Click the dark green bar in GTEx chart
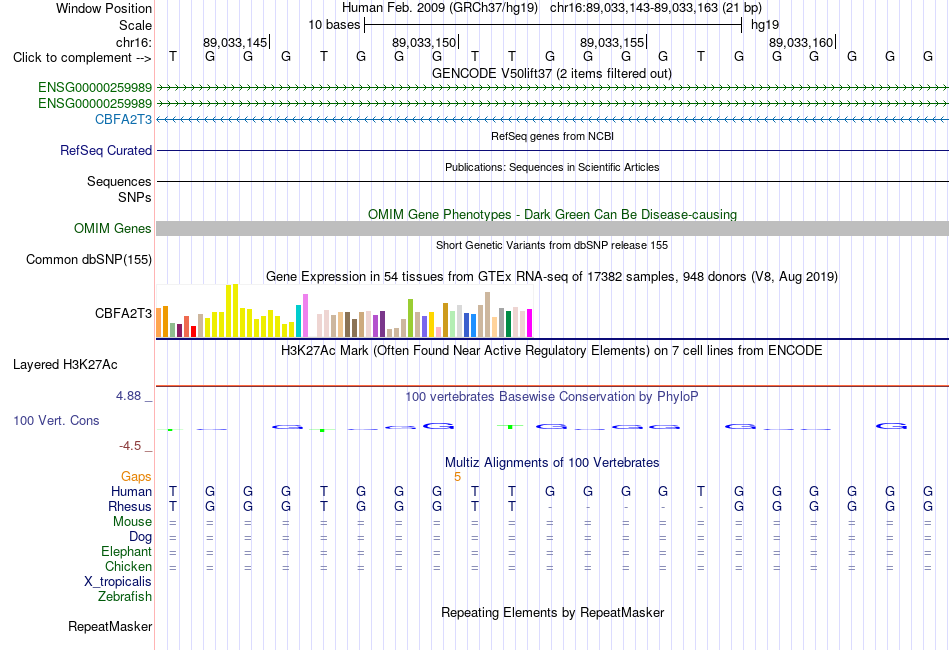 click(x=508, y=323)
